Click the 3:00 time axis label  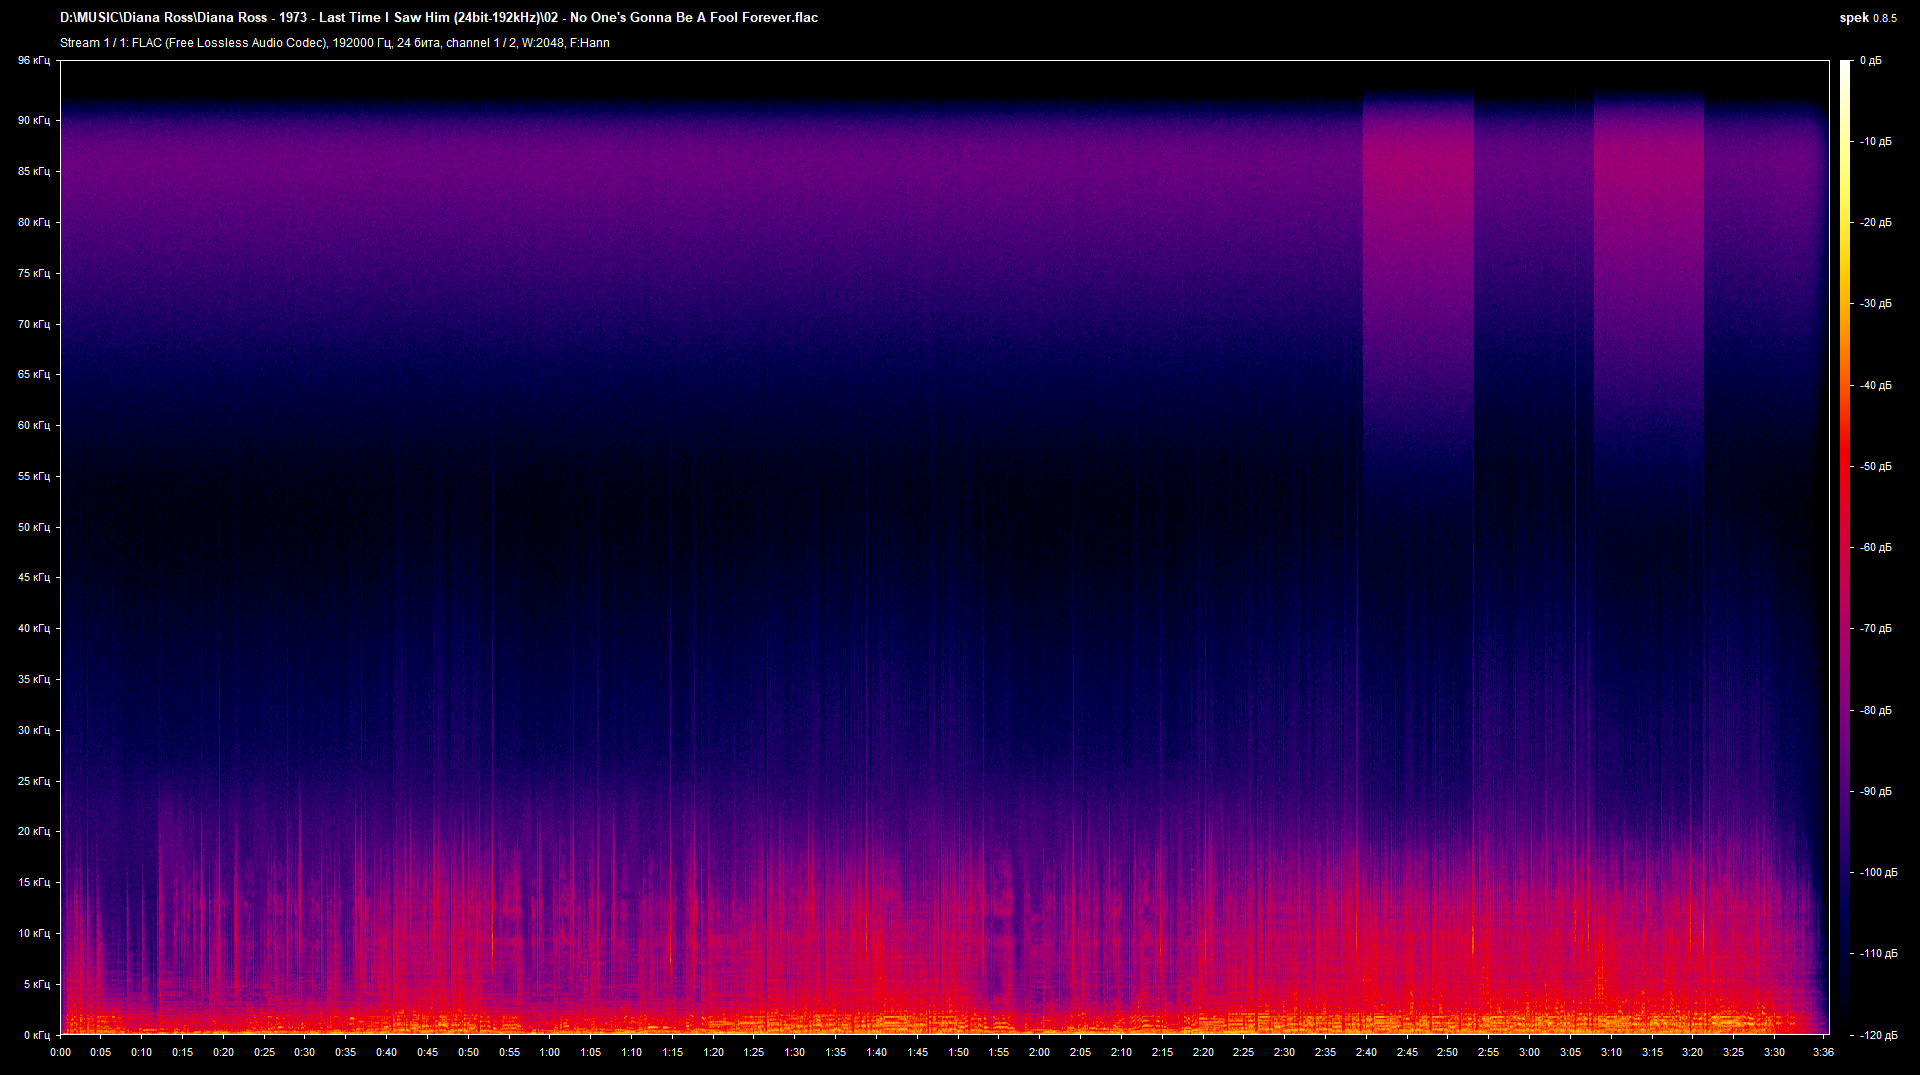coord(1529,1052)
